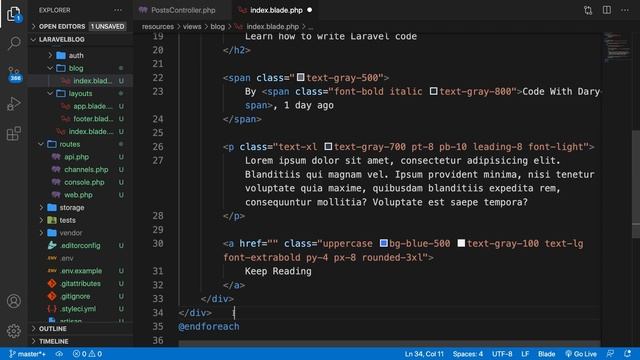Click the bg-blue-500 color swatch

[384, 243]
